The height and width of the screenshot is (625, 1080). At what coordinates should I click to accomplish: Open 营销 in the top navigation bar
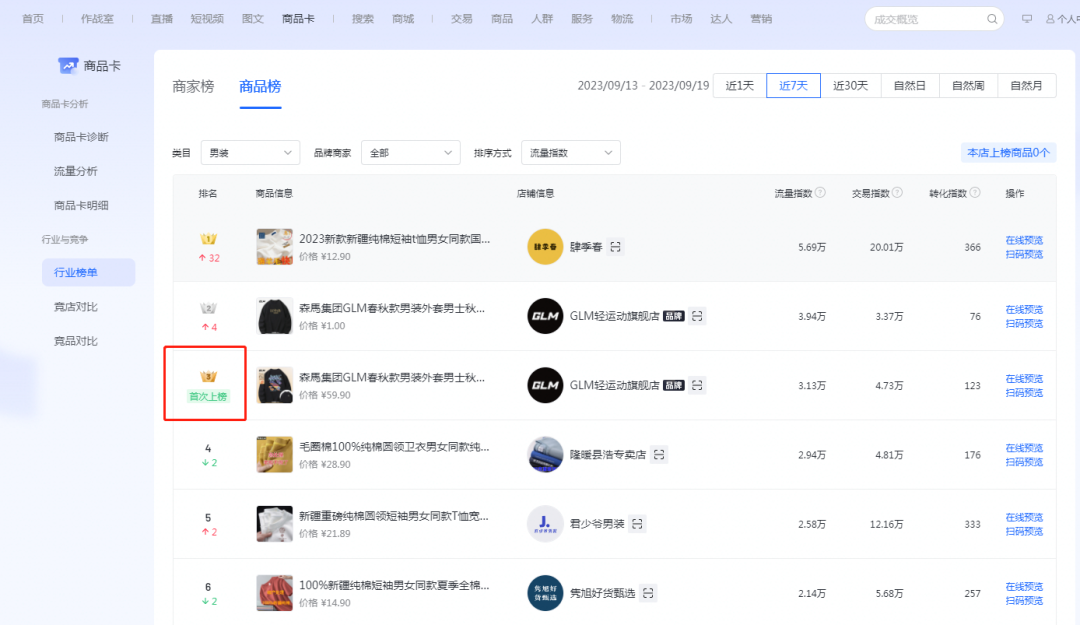(x=762, y=17)
